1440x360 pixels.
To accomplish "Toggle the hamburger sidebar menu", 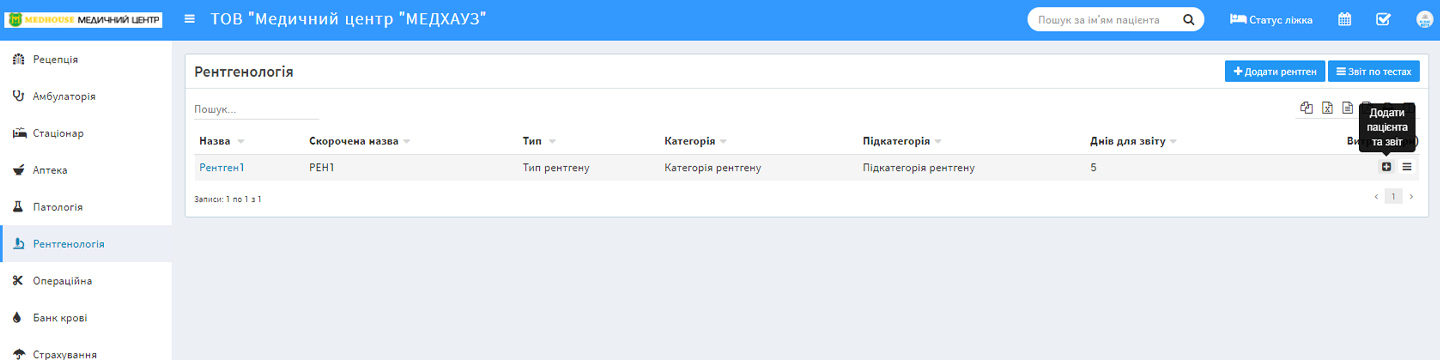I will click(190, 19).
